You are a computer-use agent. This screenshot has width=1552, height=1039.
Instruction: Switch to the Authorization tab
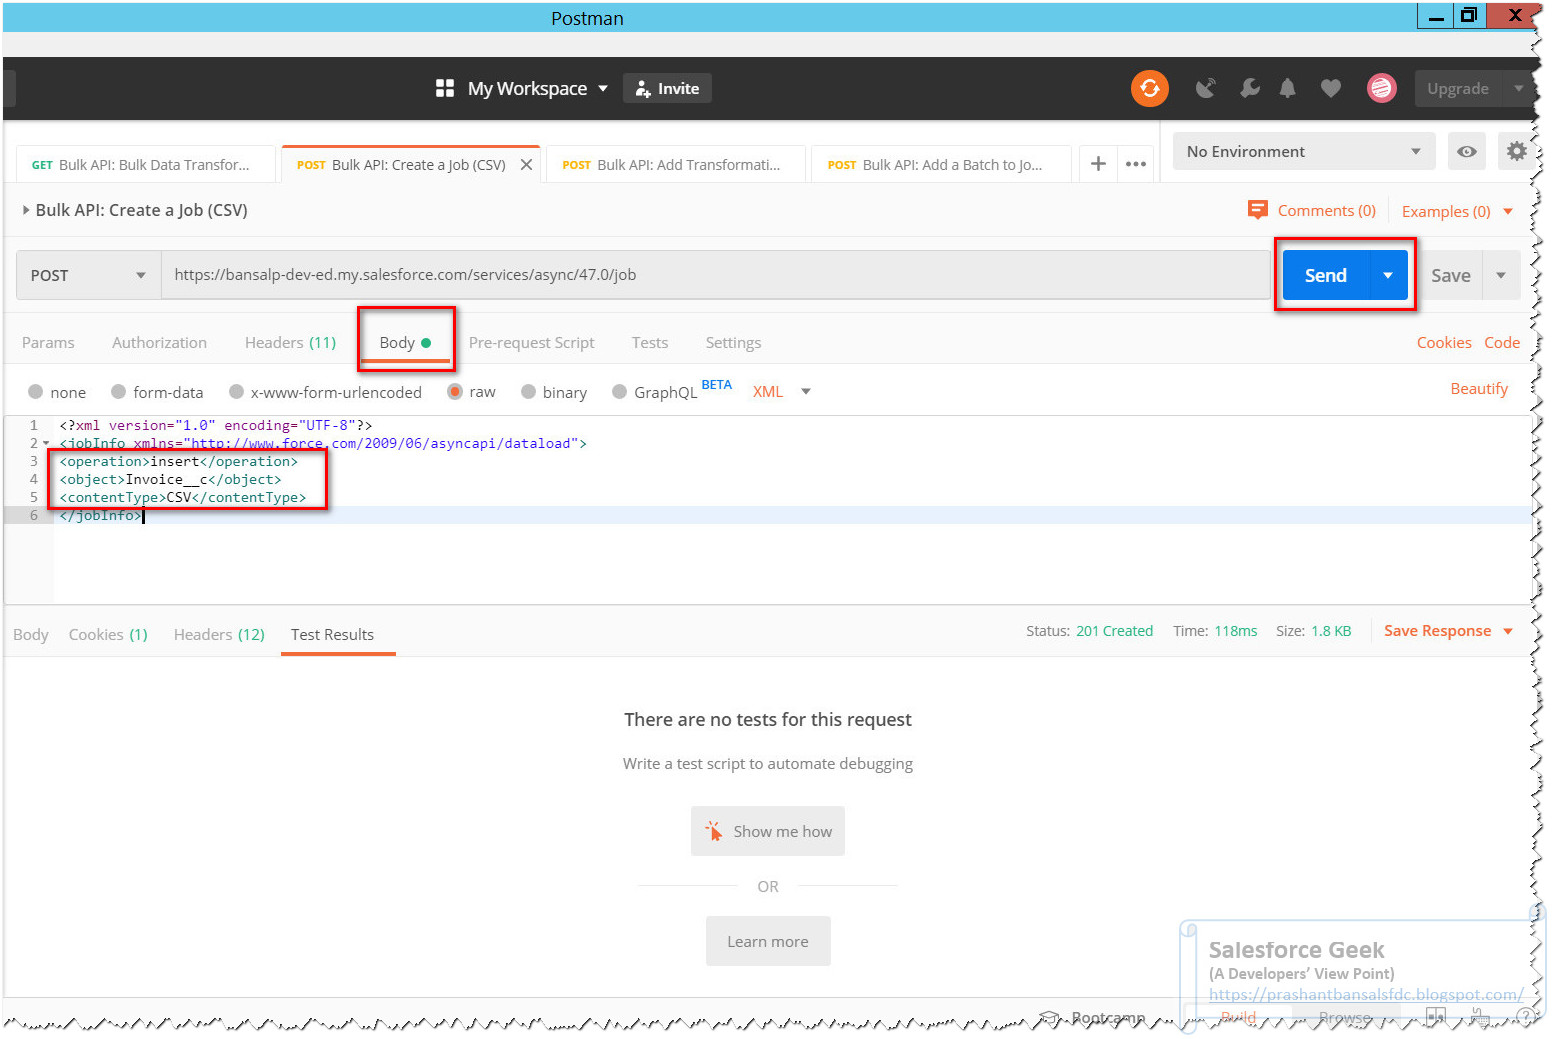[159, 343]
